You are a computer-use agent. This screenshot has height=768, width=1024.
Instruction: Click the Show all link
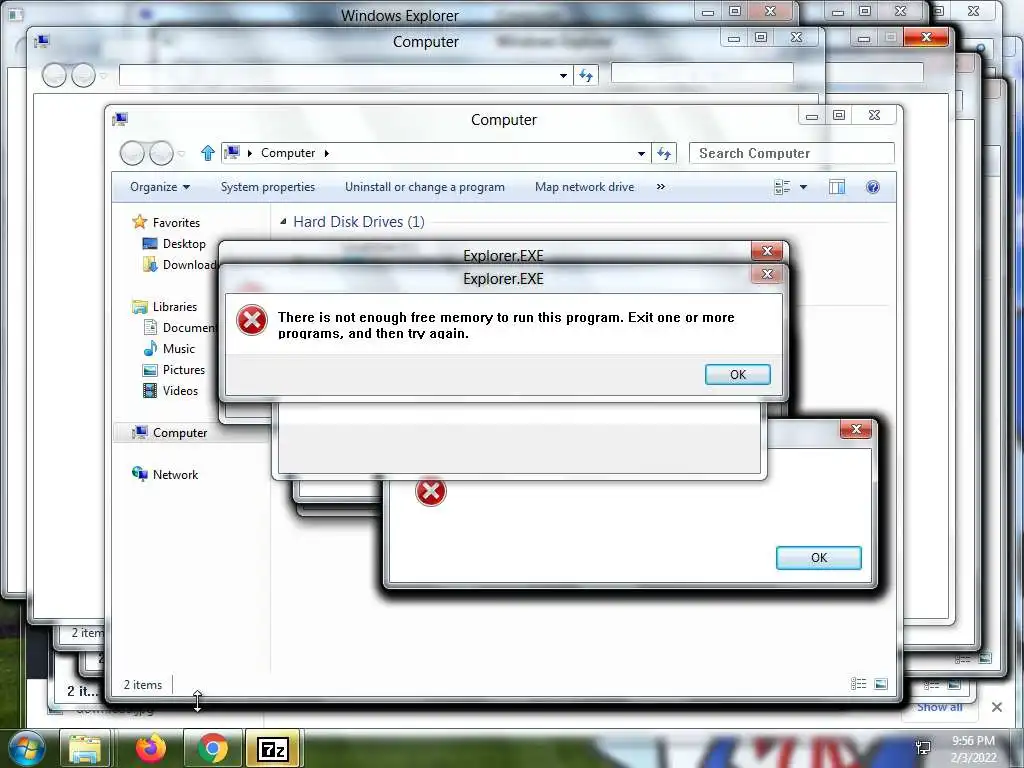click(x=940, y=707)
